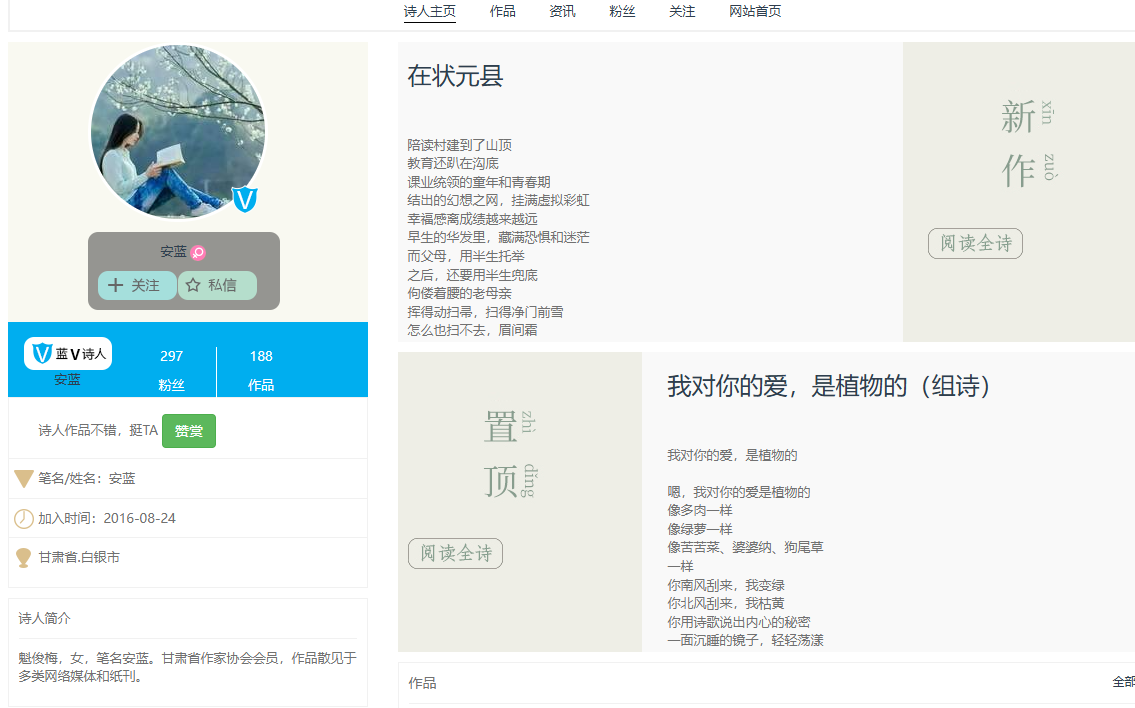Click the 蓝V诗人 badge
The width and height of the screenshot is (1135, 708).
(68, 354)
